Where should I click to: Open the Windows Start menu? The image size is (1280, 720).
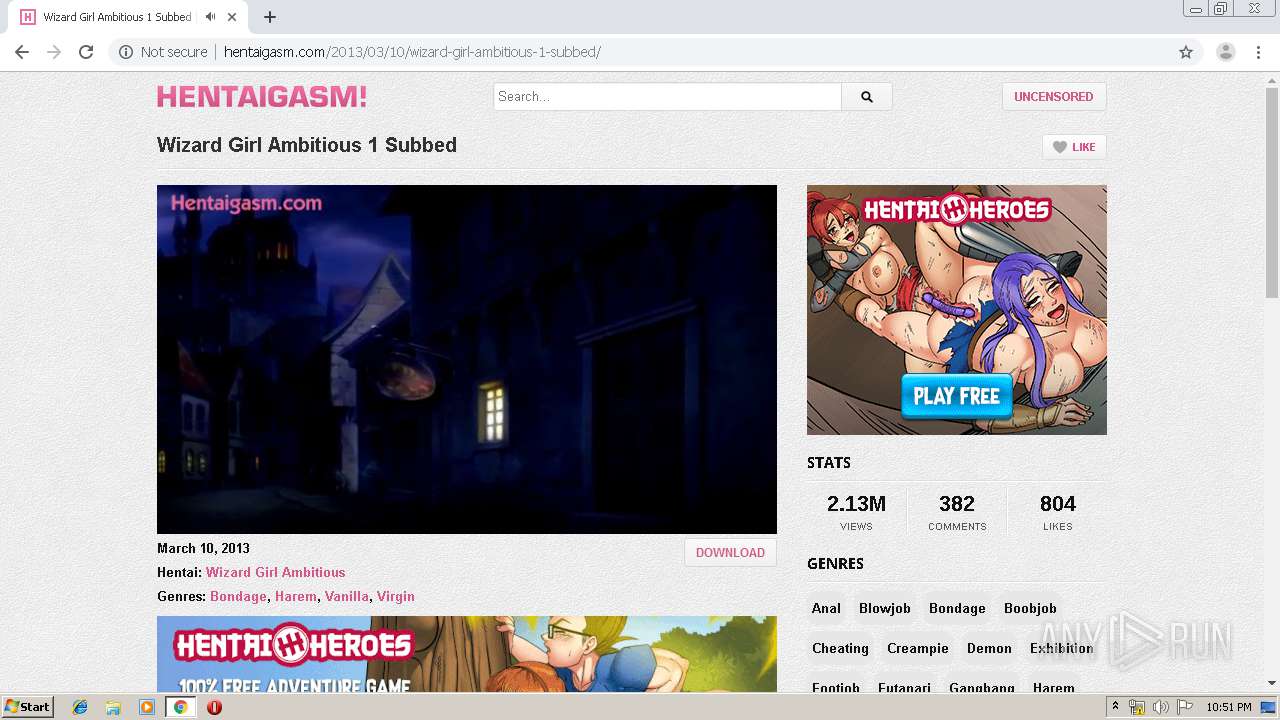pos(27,706)
